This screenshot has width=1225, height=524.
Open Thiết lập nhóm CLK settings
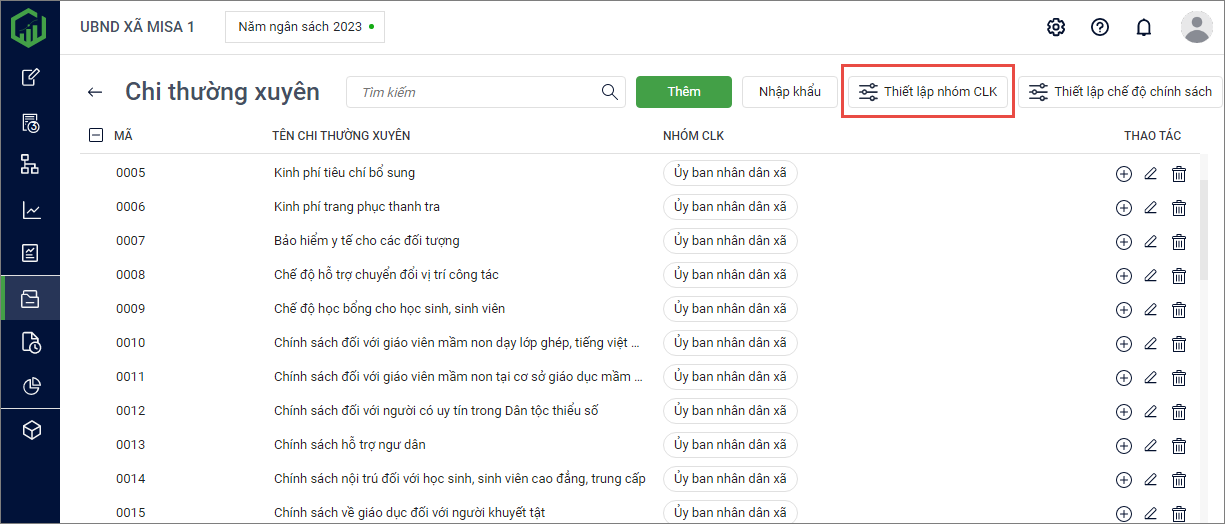point(928,92)
